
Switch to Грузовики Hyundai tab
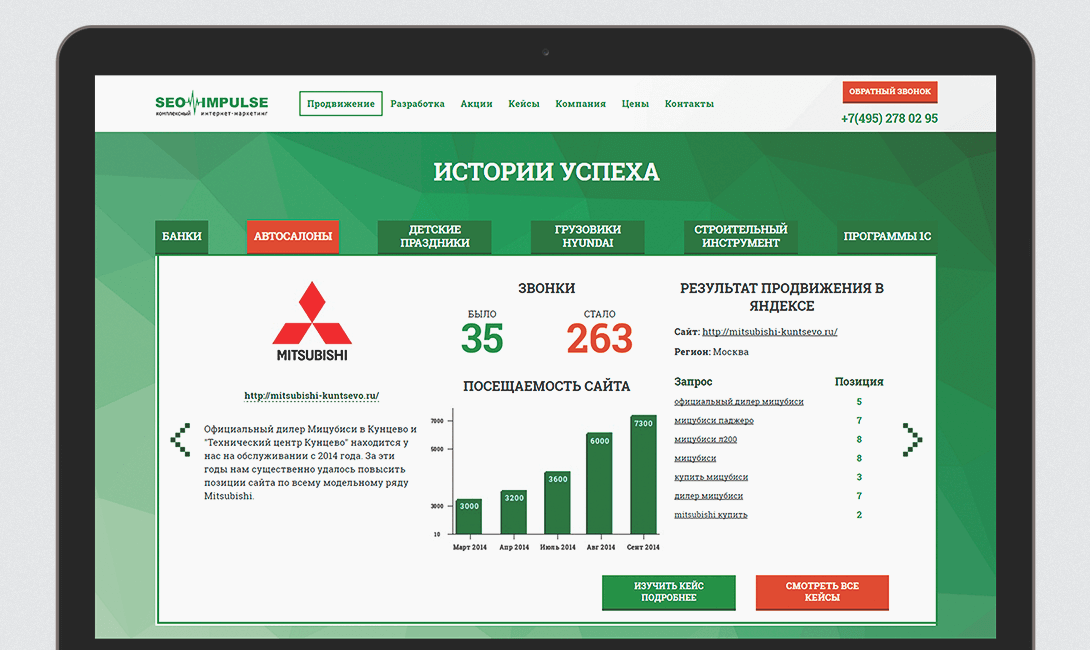[x=587, y=236]
